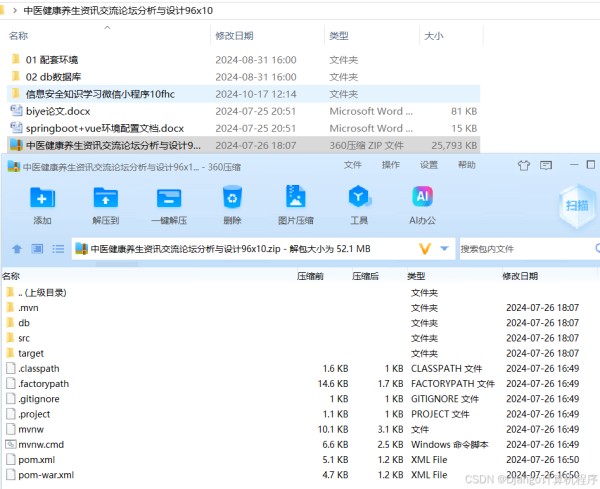Select the .classpath file row
Screen dimensions: 600x489
coord(300,368)
